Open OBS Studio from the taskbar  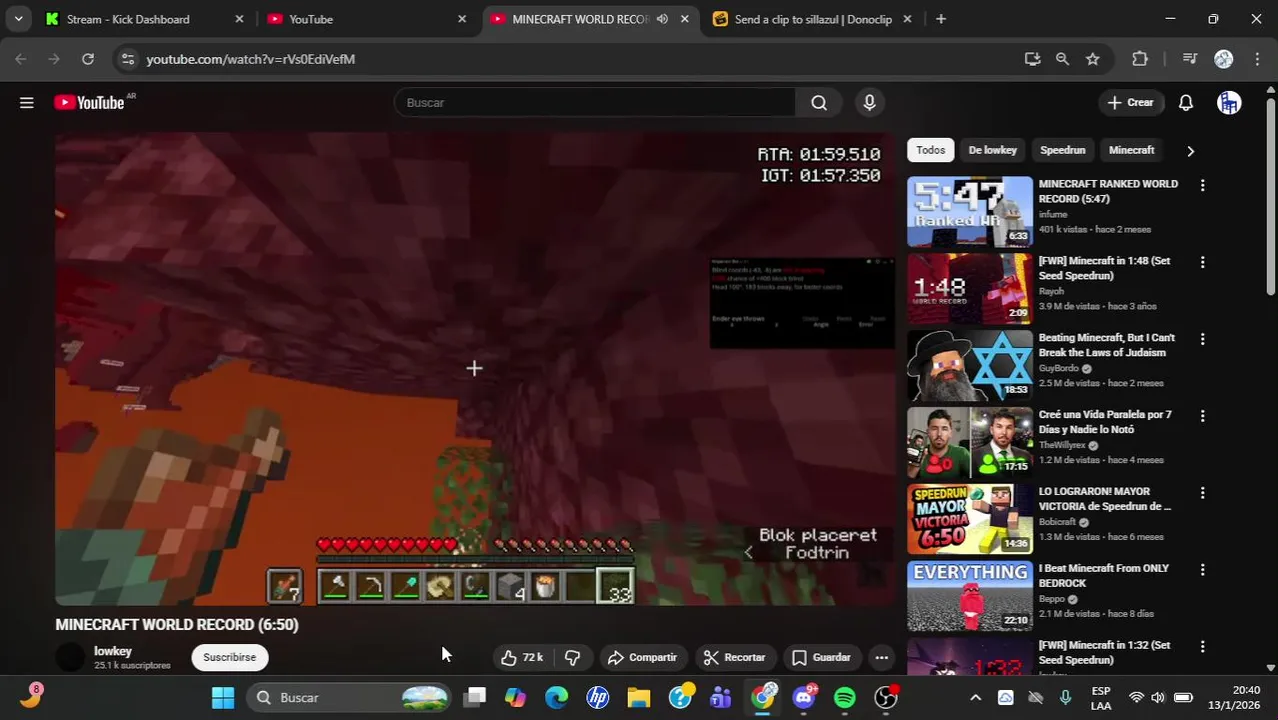[x=886, y=697]
